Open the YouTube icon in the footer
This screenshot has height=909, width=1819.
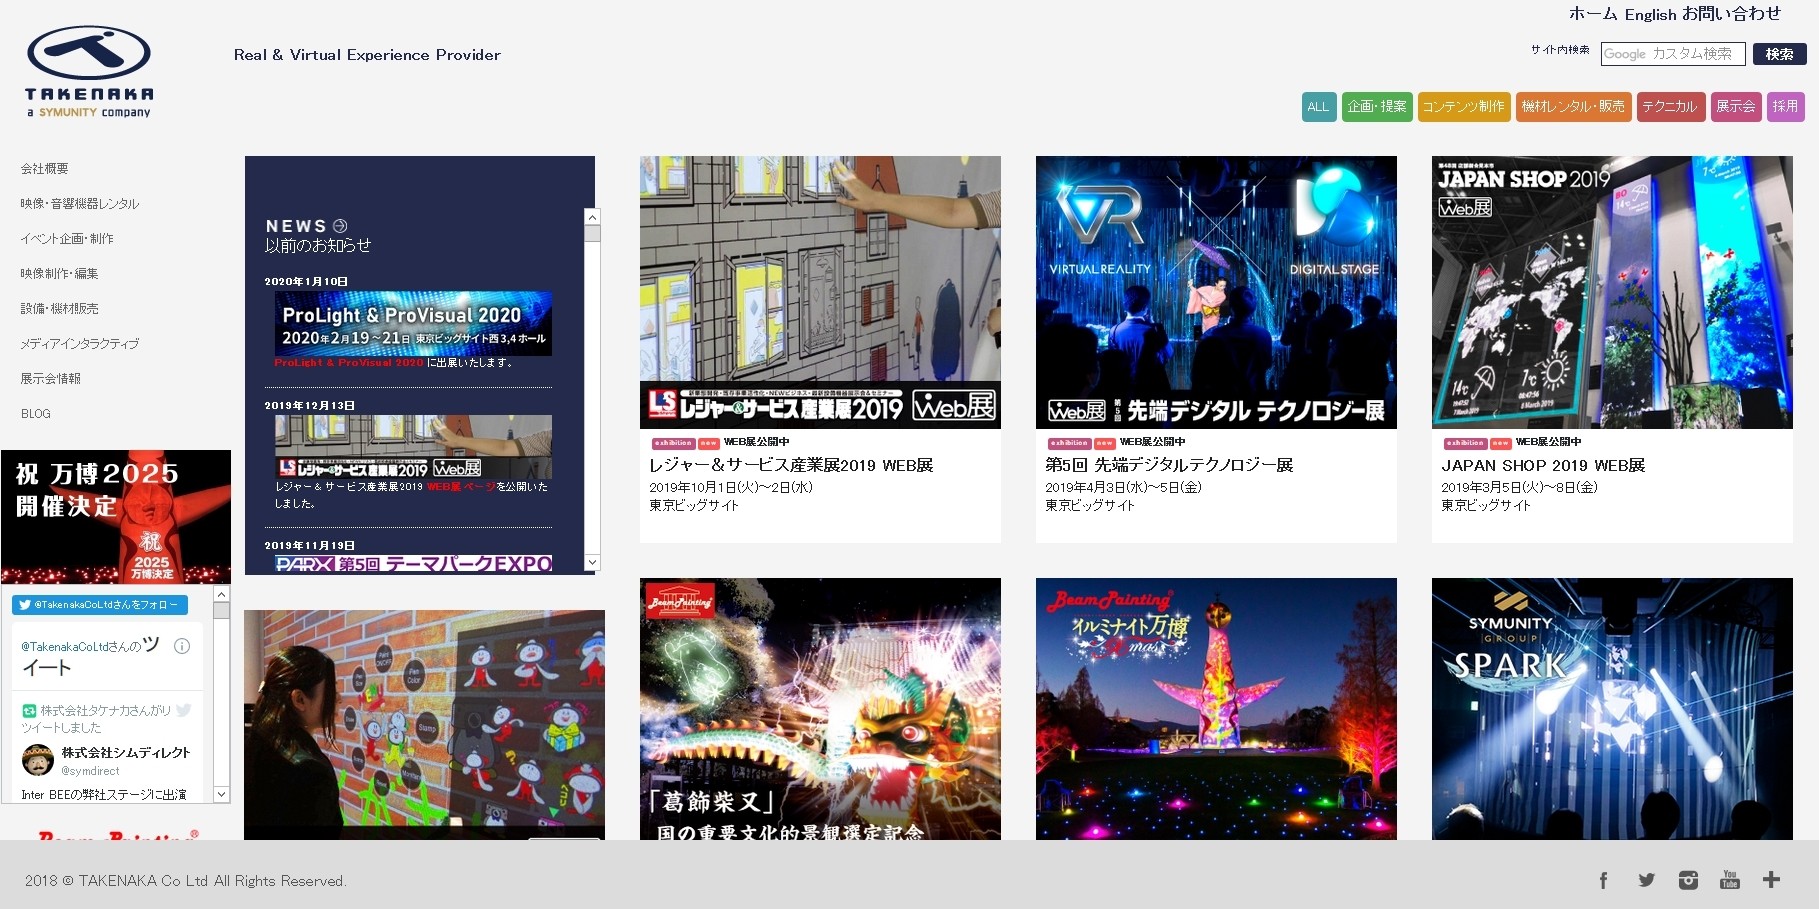(1730, 880)
